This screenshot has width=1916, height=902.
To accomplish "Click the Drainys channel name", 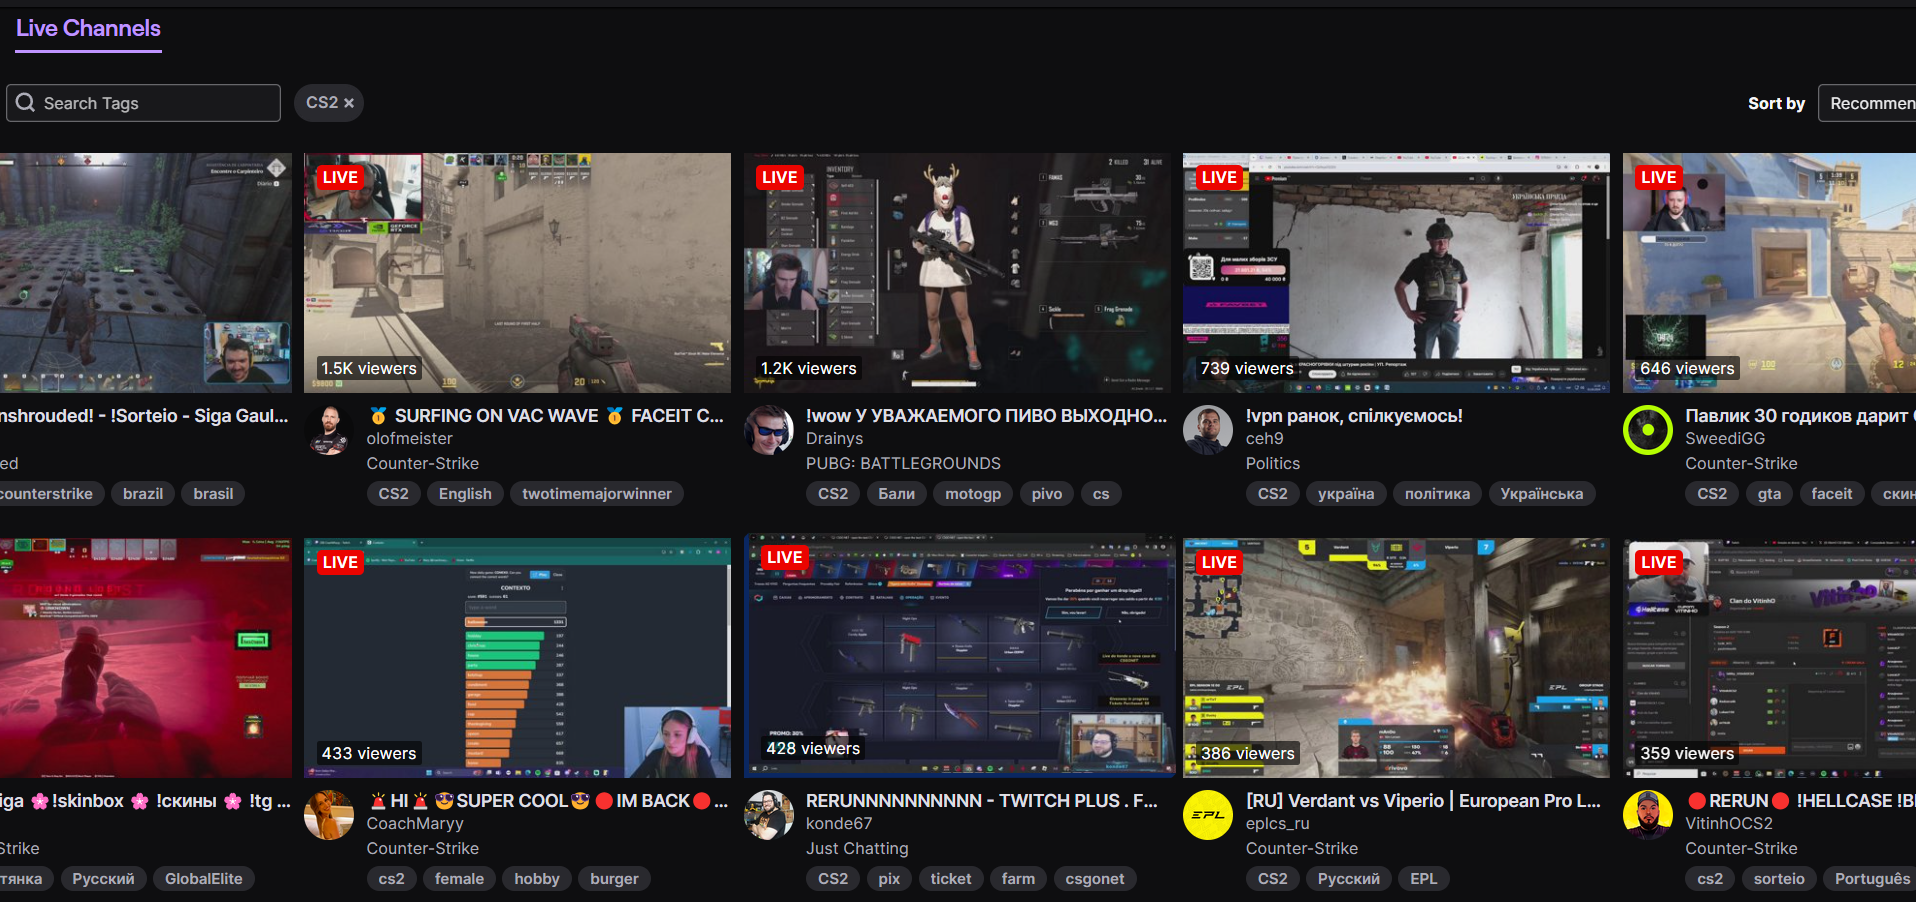I will (834, 439).
